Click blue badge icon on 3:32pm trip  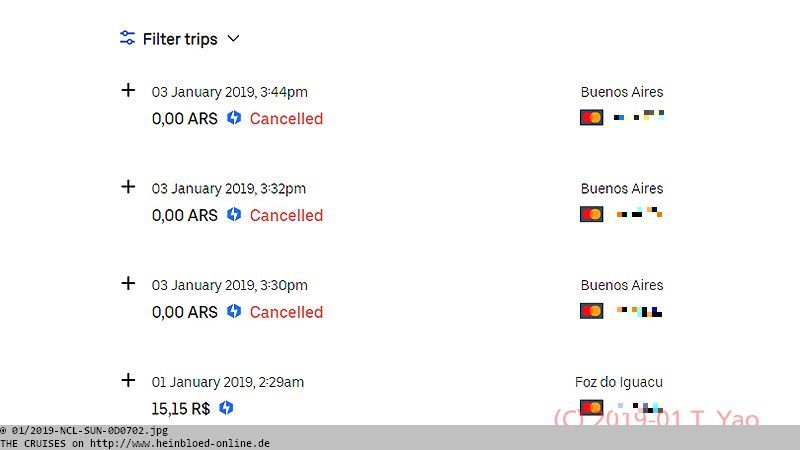coord(234,214)
